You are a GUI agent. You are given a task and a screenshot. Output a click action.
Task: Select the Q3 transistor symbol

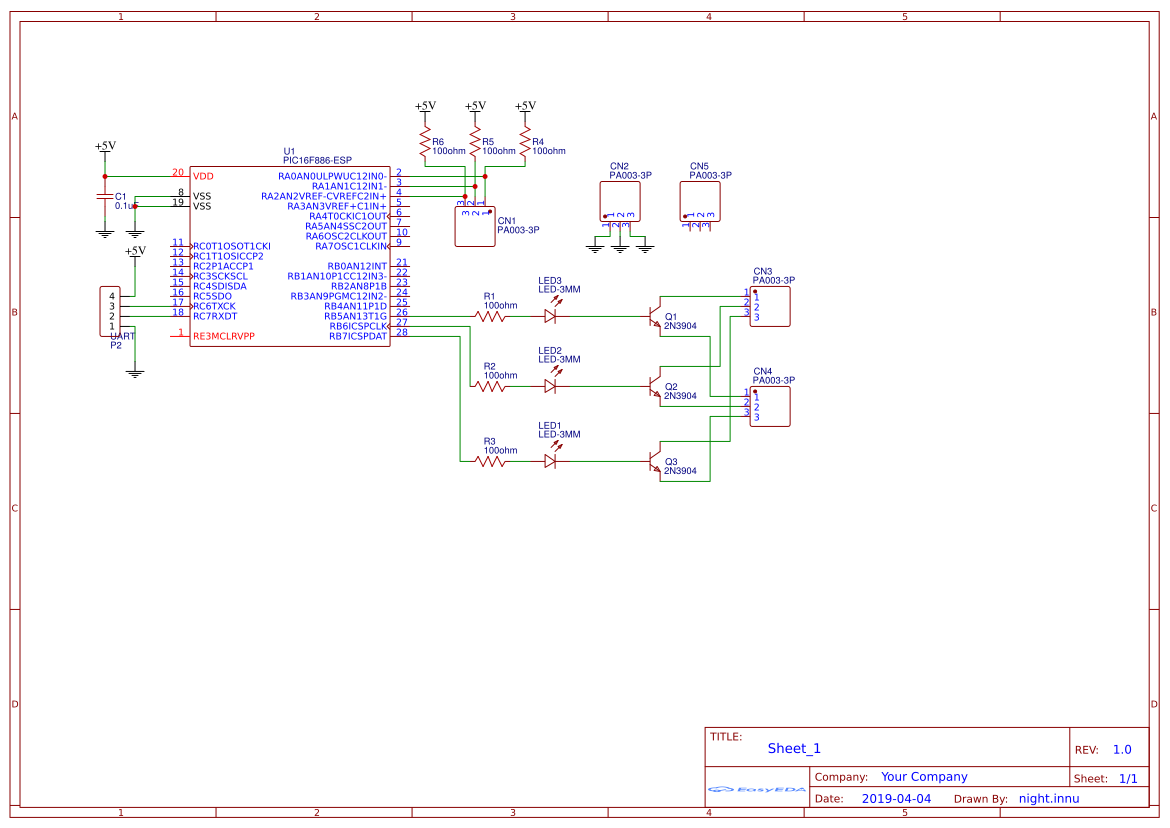(x=655, y=462)
